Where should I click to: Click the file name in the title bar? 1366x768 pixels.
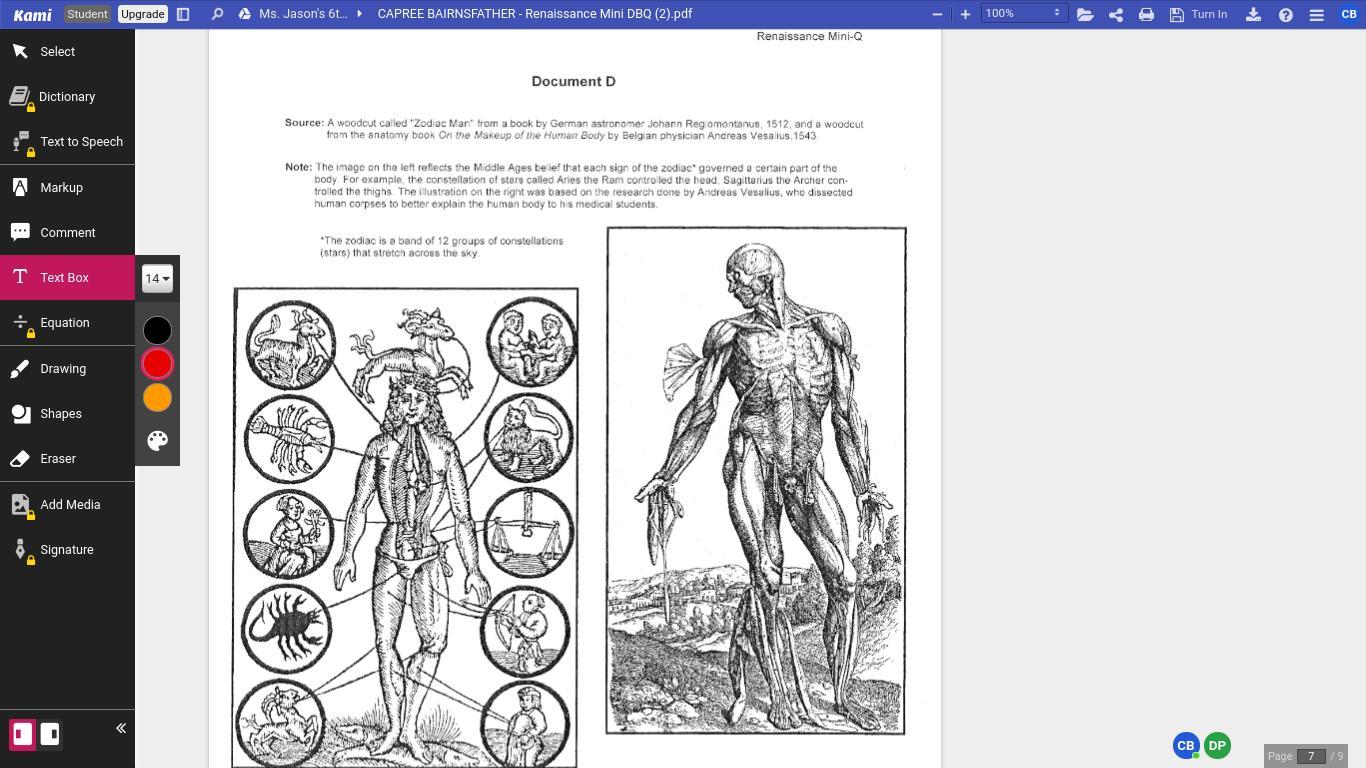pos(535,14)
